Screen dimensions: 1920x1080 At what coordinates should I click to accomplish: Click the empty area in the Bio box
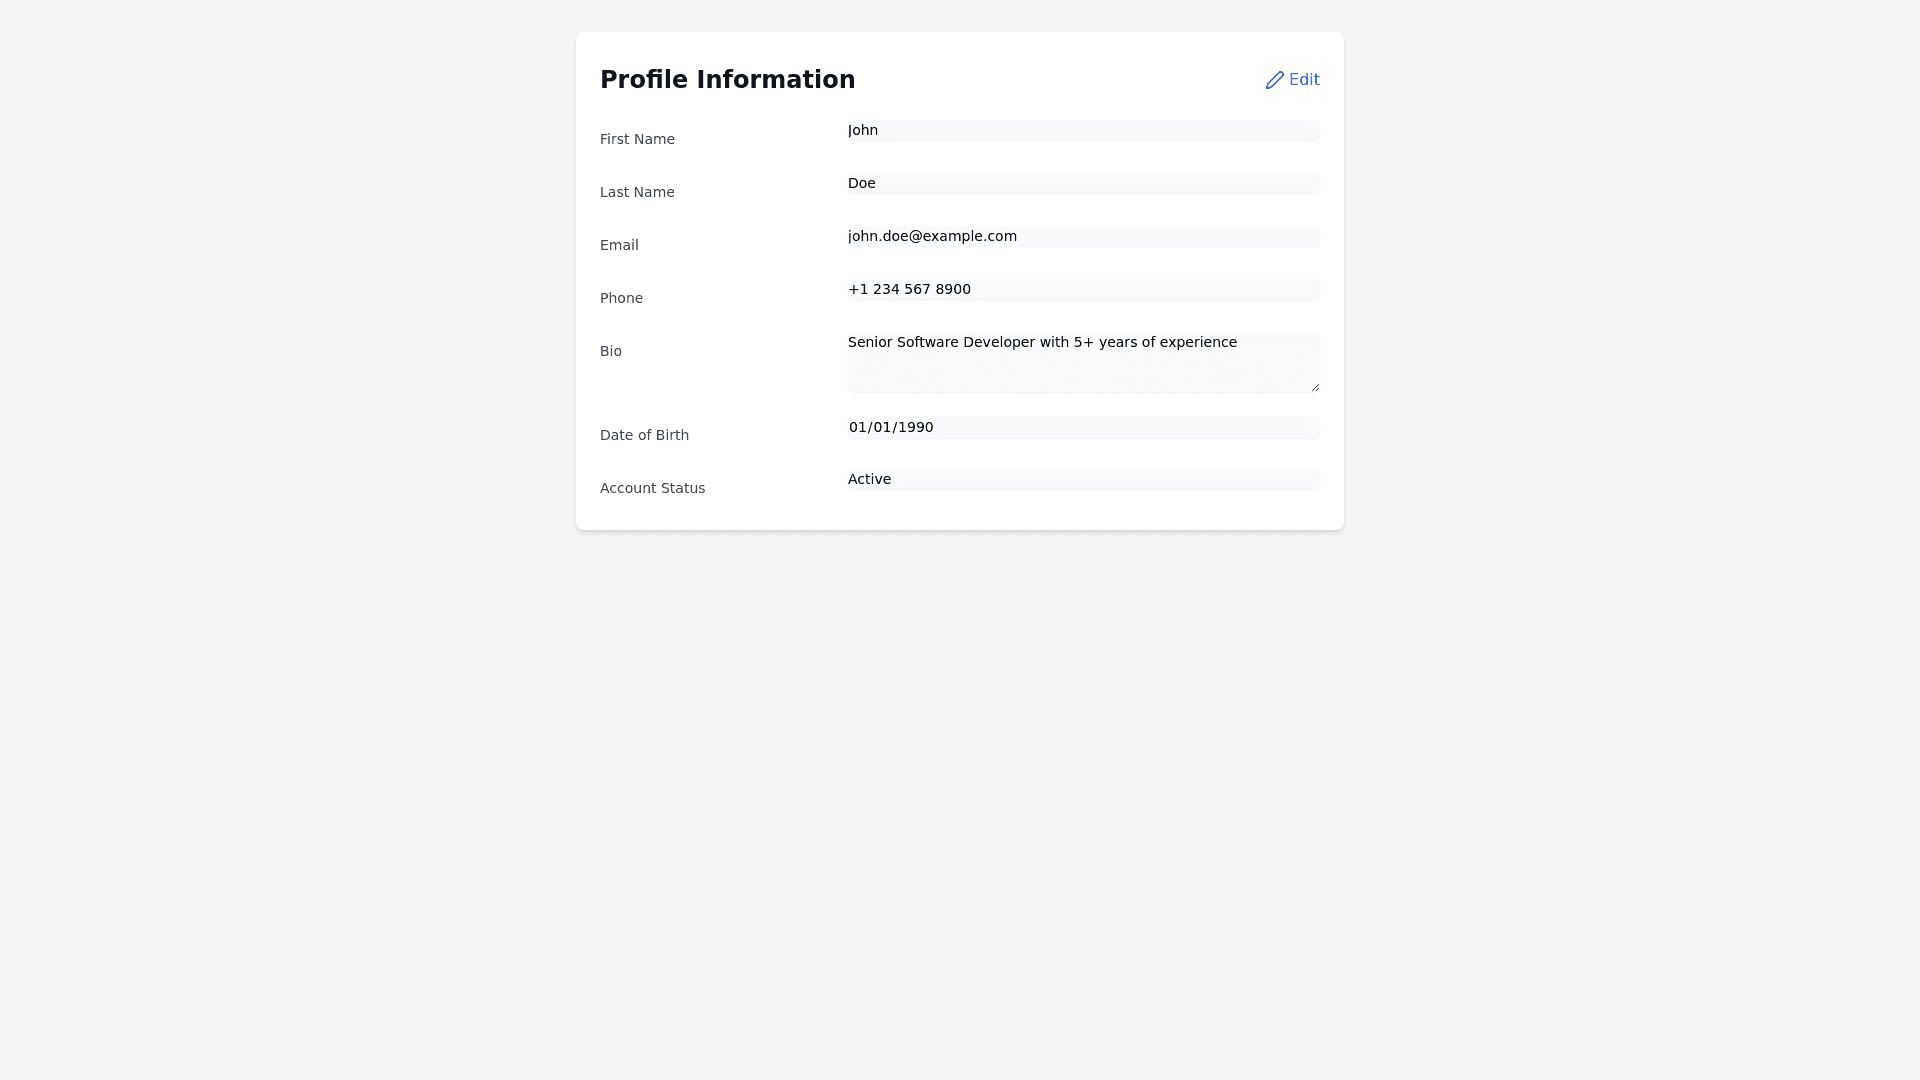click(1083, 374)
